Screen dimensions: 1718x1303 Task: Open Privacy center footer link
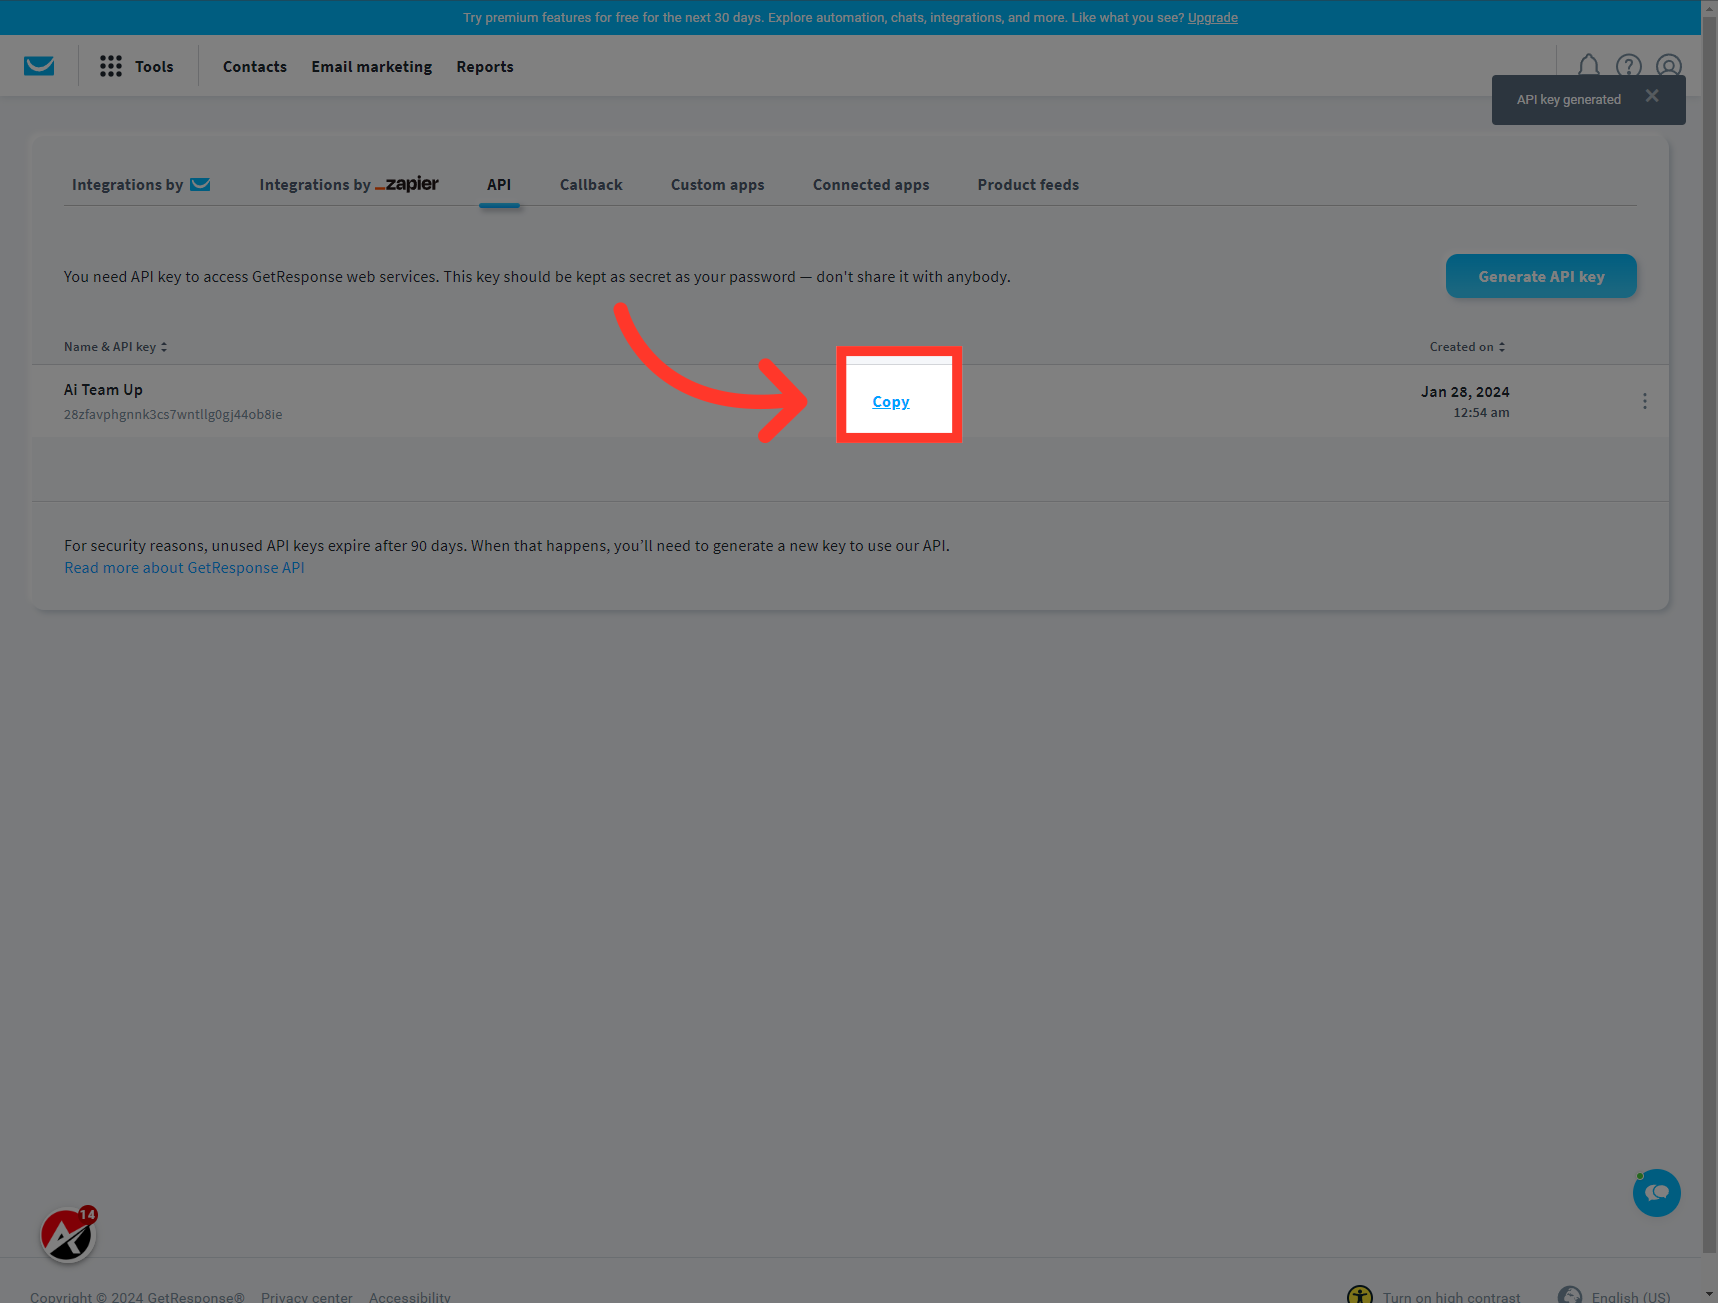[x=307, y=1296]
